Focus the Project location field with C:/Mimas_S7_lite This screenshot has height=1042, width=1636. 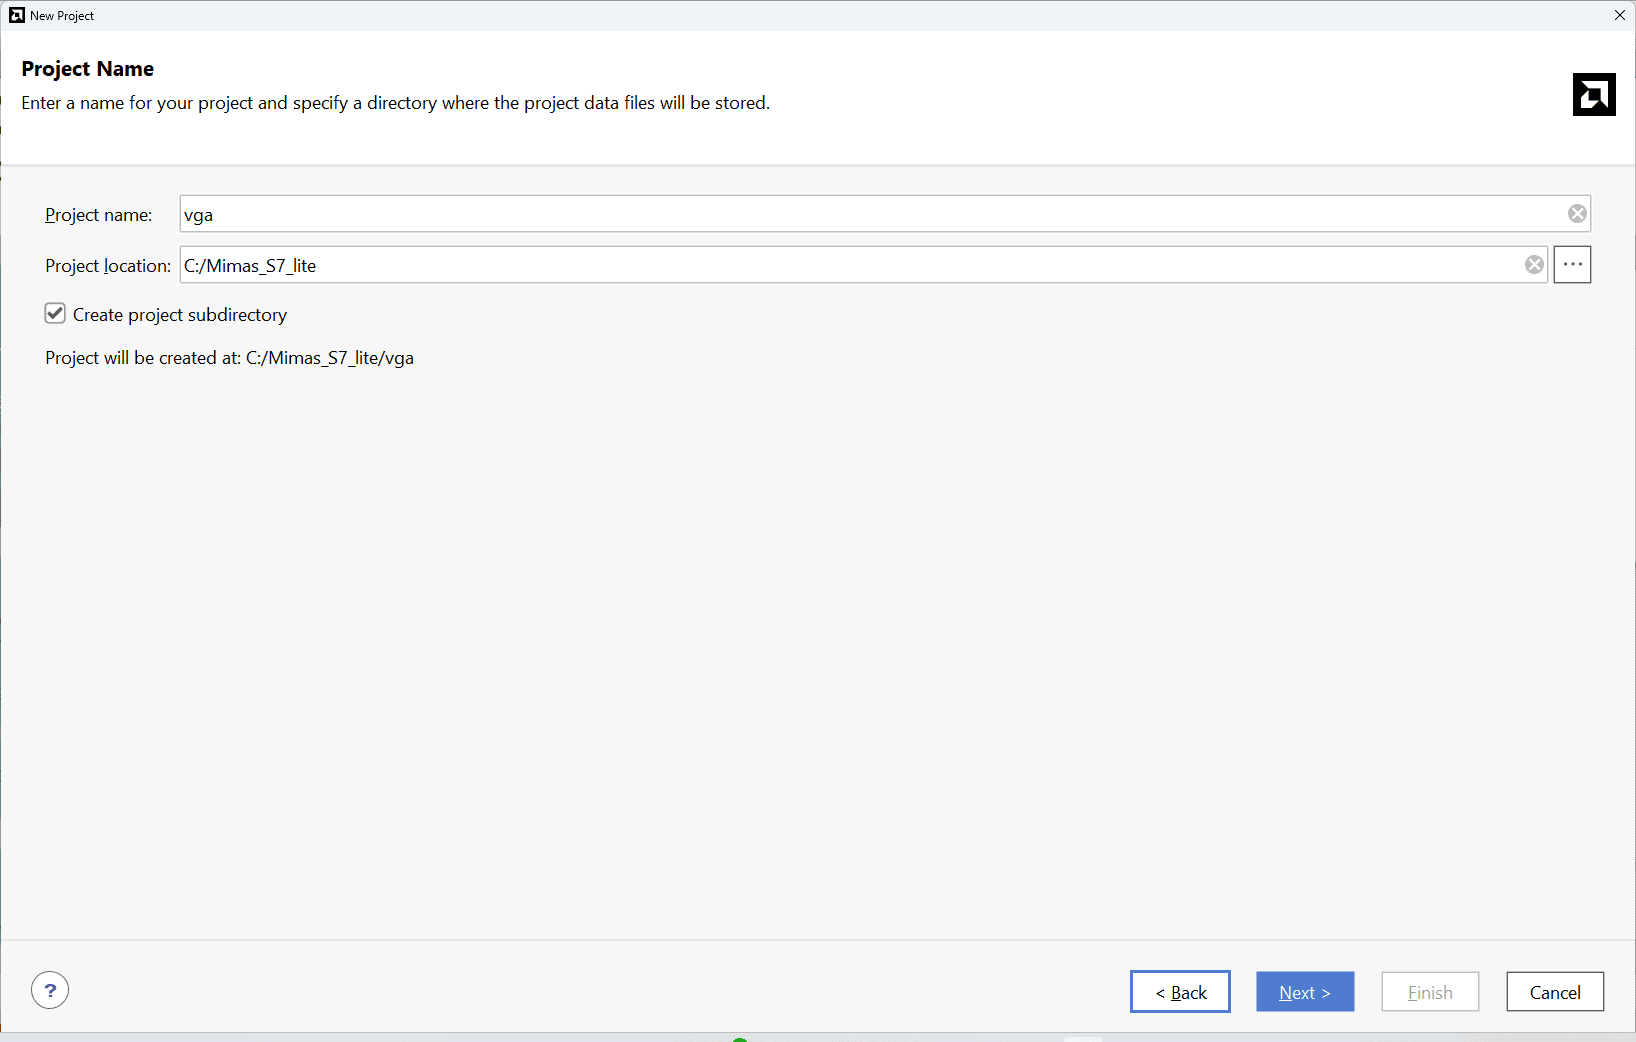coord(850,265)
